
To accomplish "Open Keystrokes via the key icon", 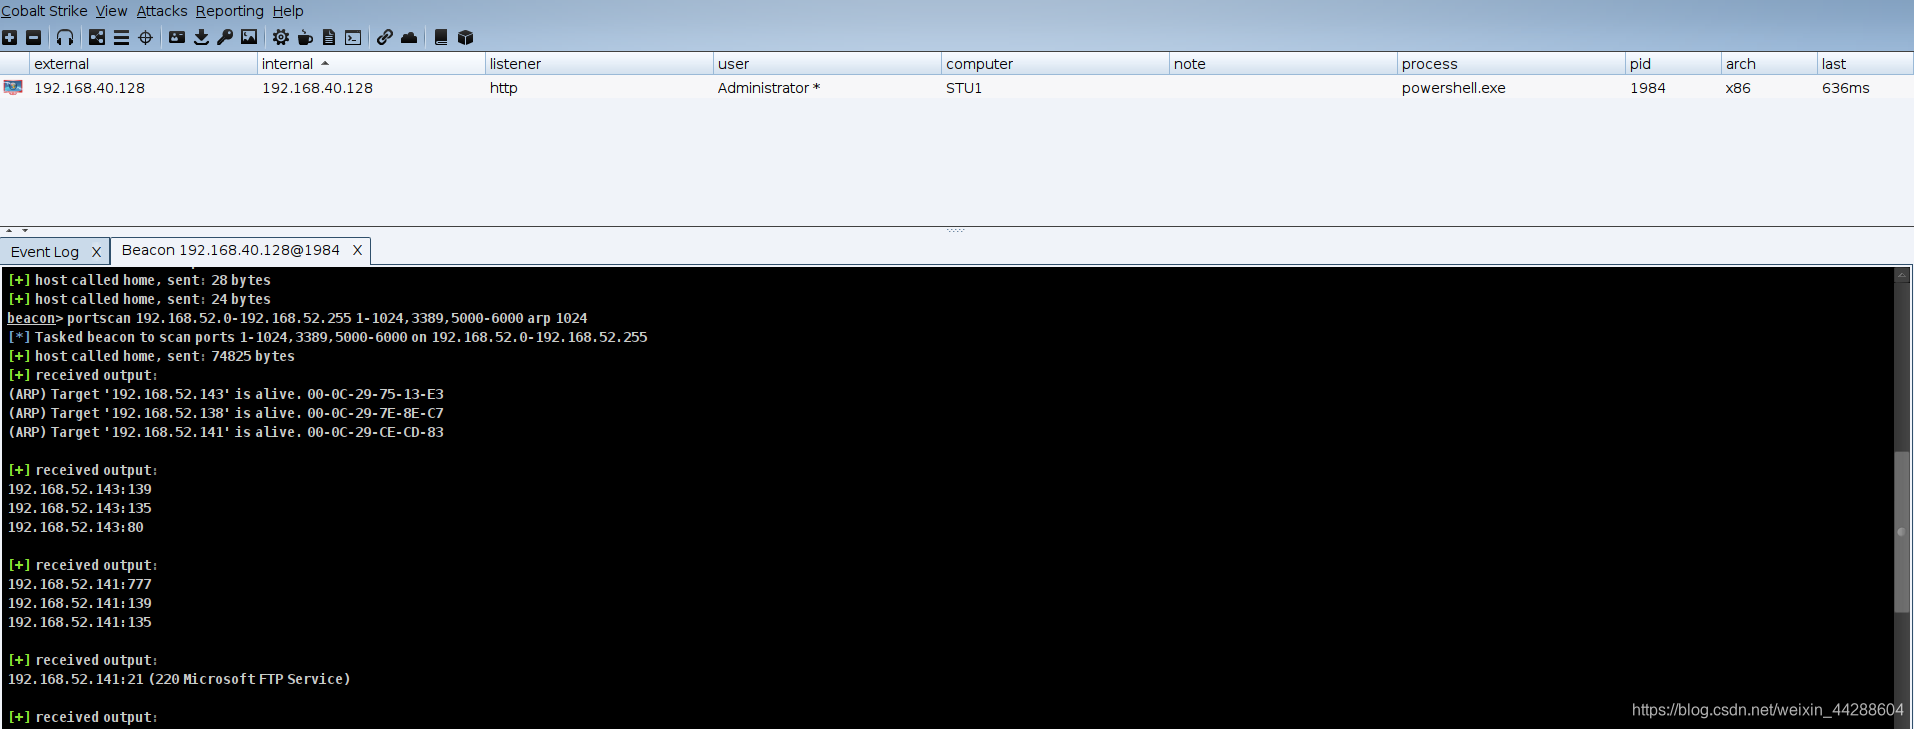I will [225, 37].
